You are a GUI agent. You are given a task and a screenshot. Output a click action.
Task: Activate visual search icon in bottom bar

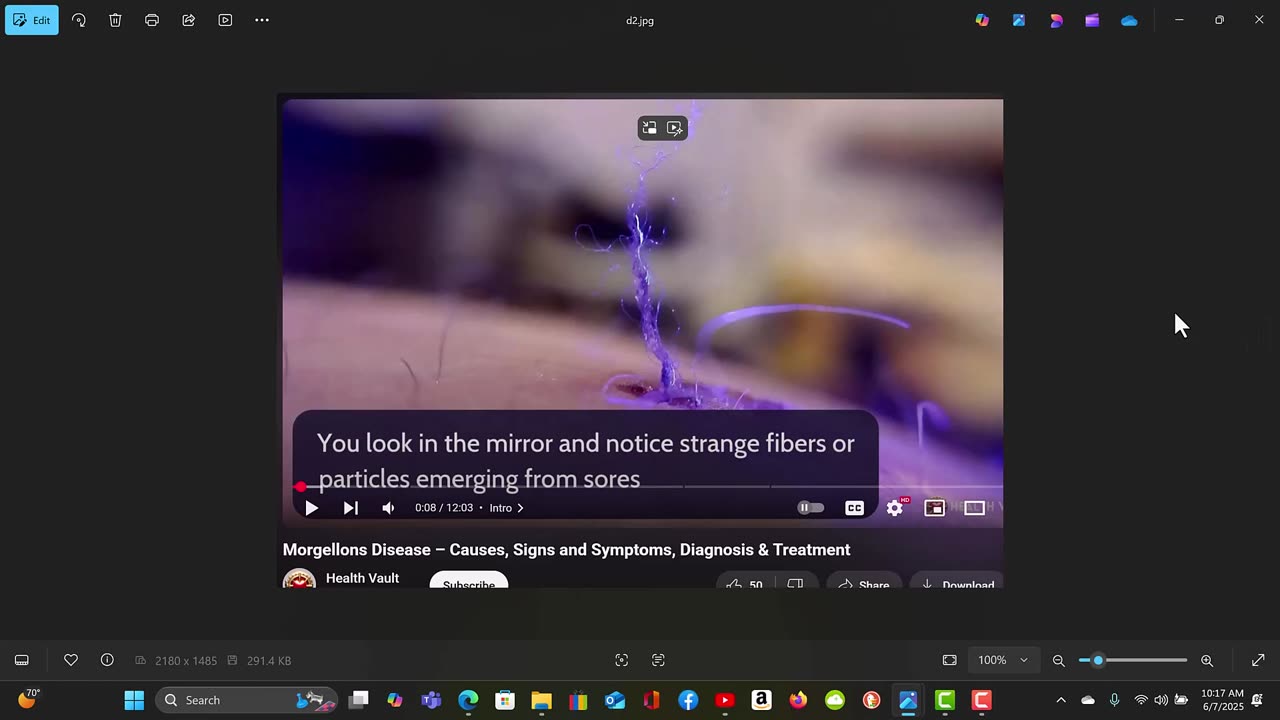click(x=622, y=660)
